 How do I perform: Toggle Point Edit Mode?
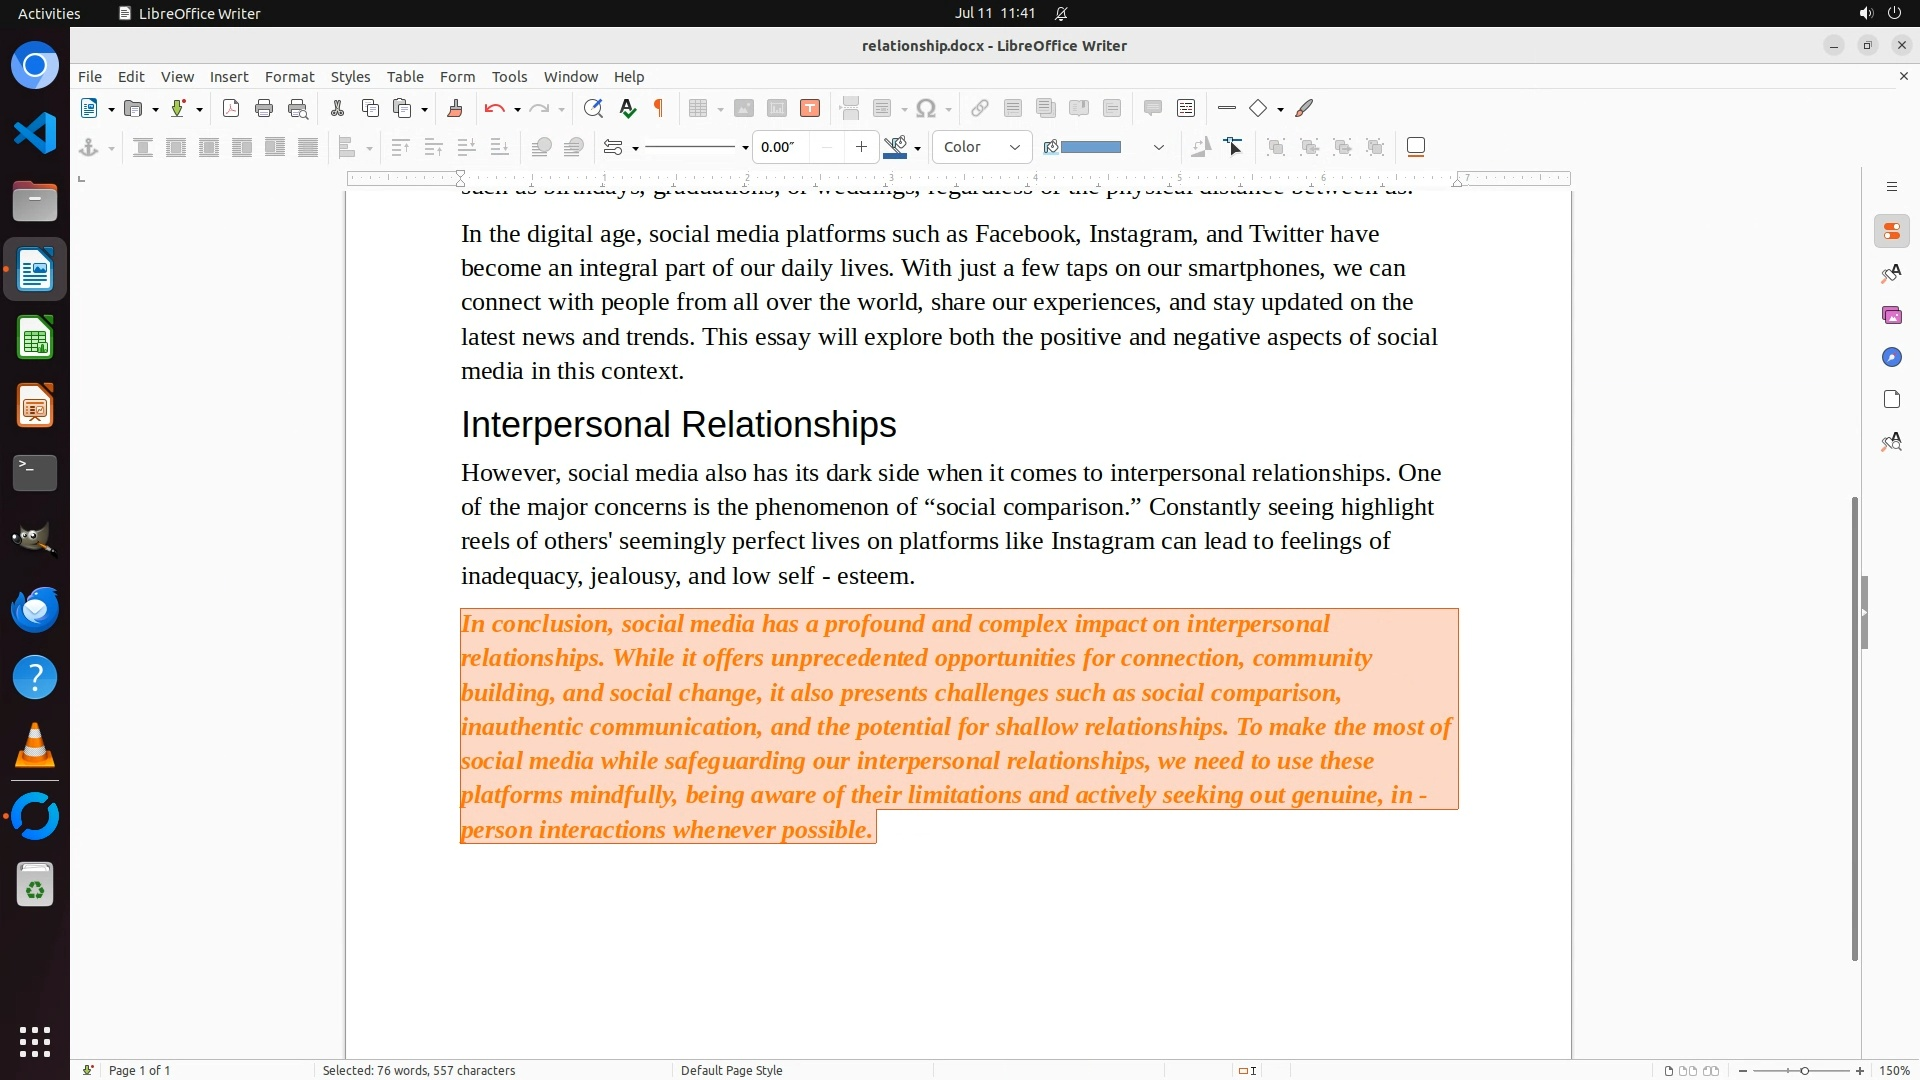coord(1234,147)
